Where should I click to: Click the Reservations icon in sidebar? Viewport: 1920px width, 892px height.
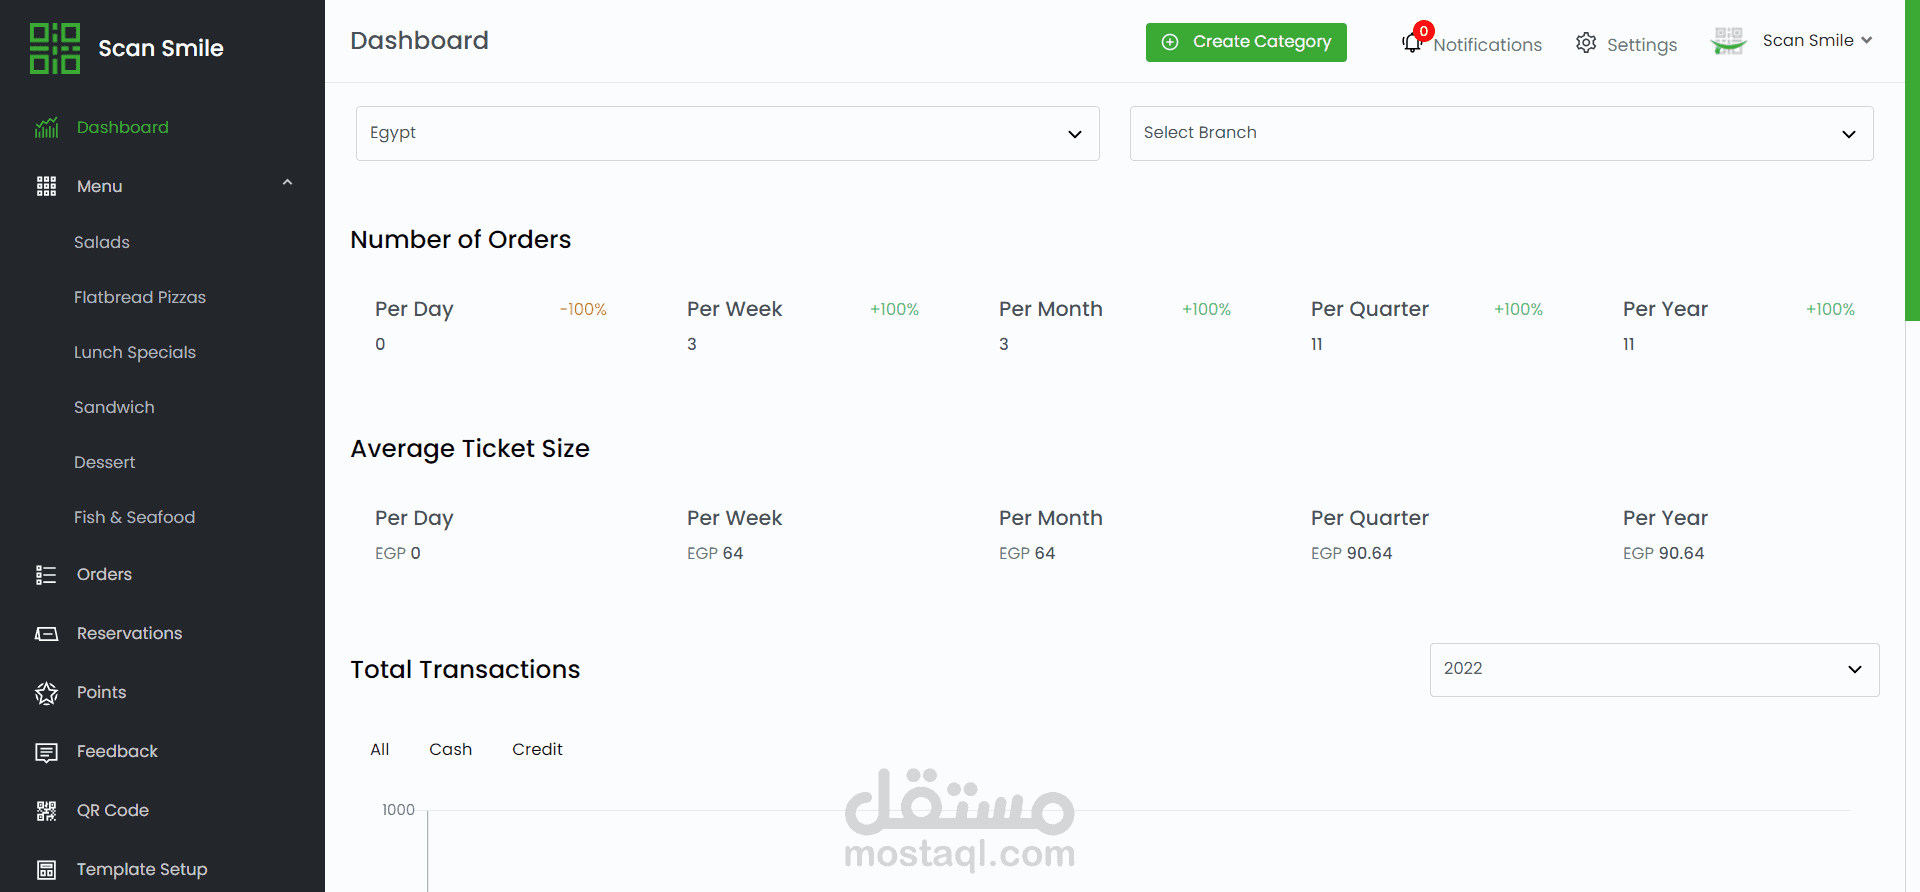coord(46,634)
